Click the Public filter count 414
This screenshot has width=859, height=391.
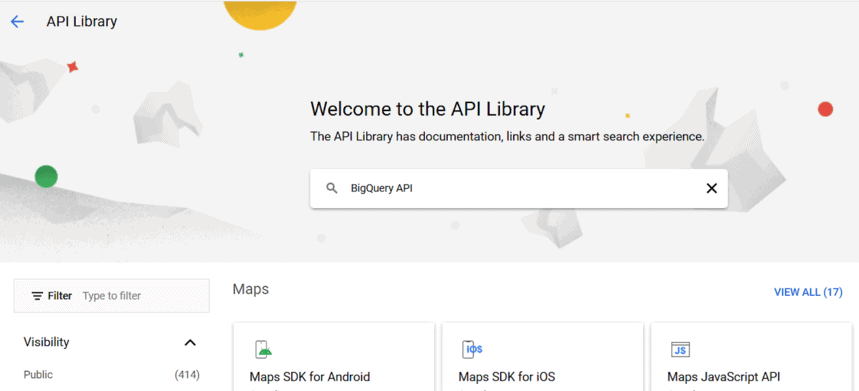point(187,375)
